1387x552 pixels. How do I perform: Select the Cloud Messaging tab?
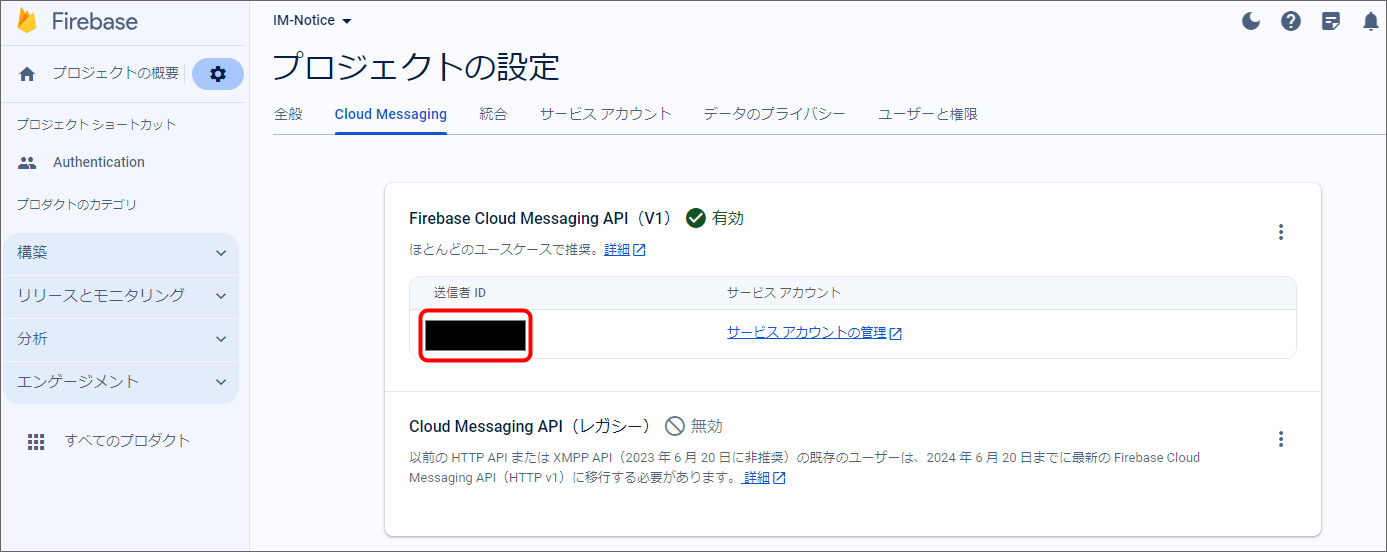click(x=391, y=114)
